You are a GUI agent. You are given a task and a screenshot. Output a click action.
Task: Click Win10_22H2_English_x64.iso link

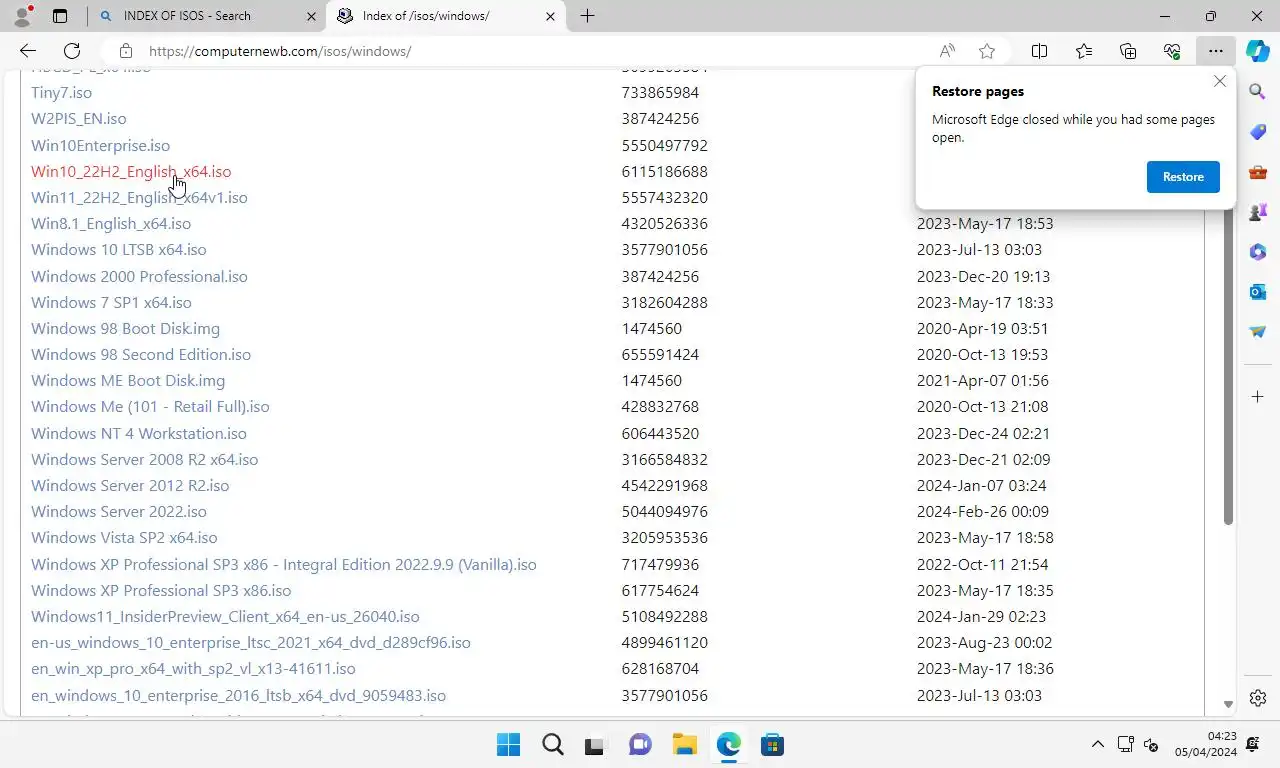tap(131, 171)
